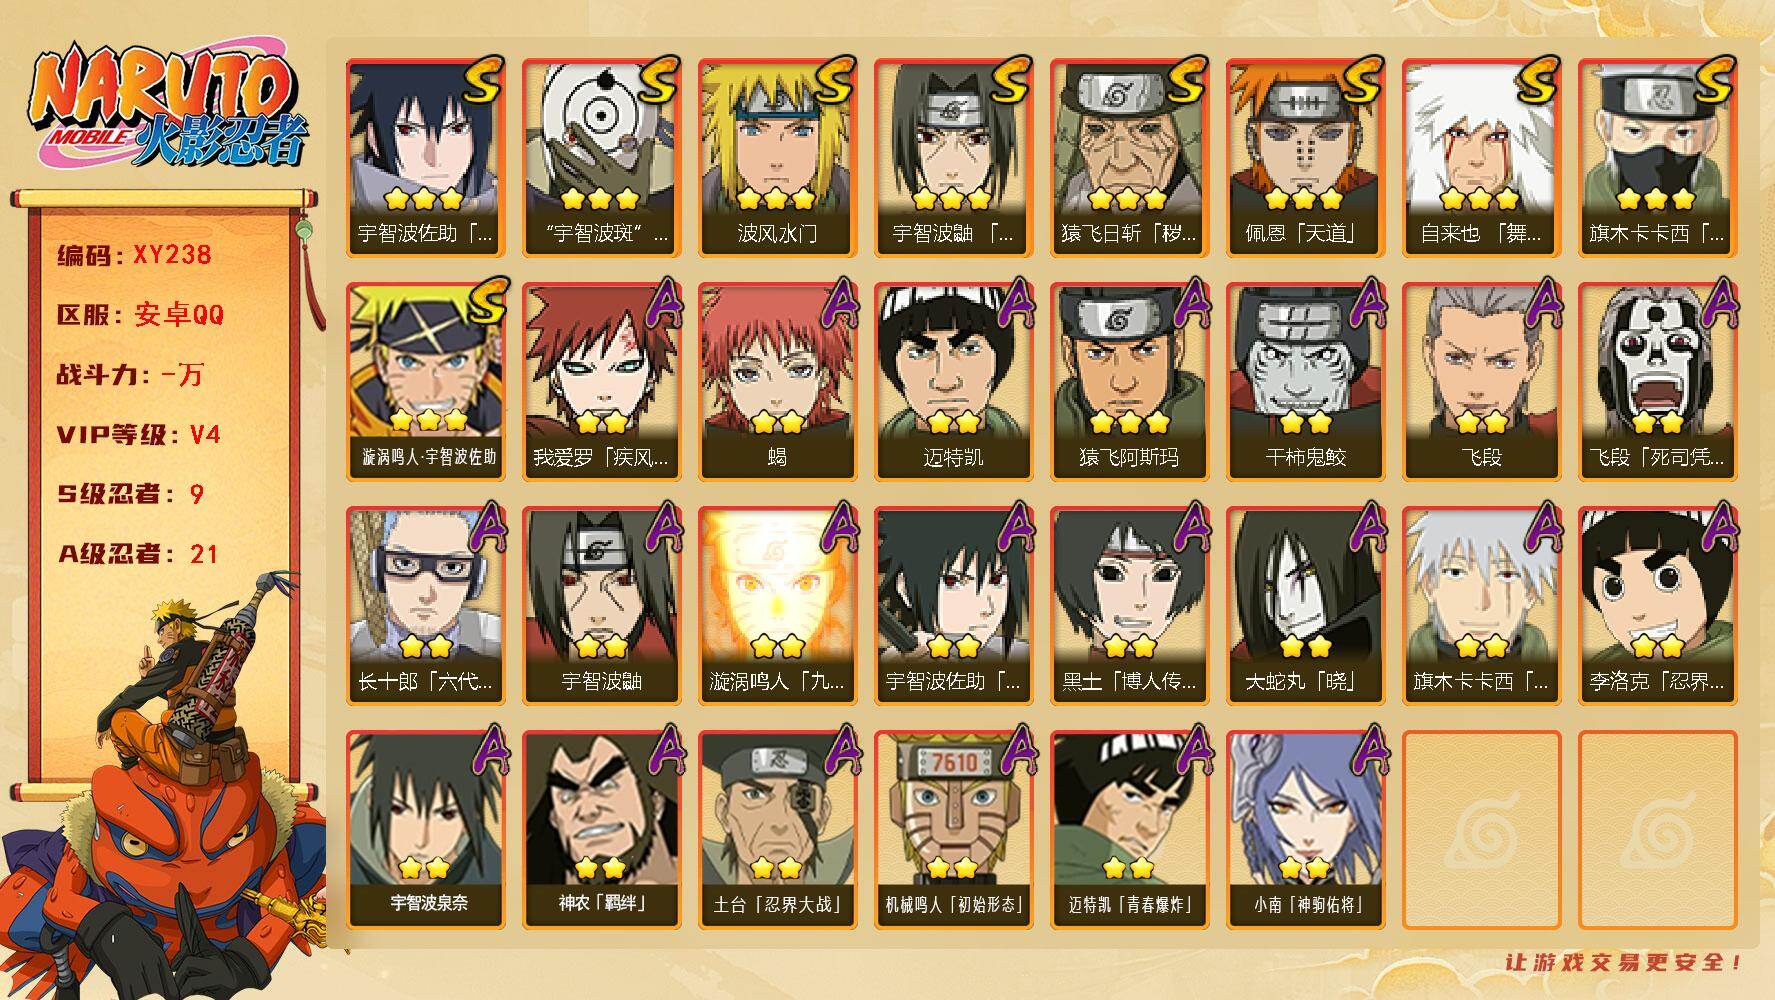
Task: Select the 漩涡鸣人·宇智波佐助 S-rank card
Action: coord(425,381)
